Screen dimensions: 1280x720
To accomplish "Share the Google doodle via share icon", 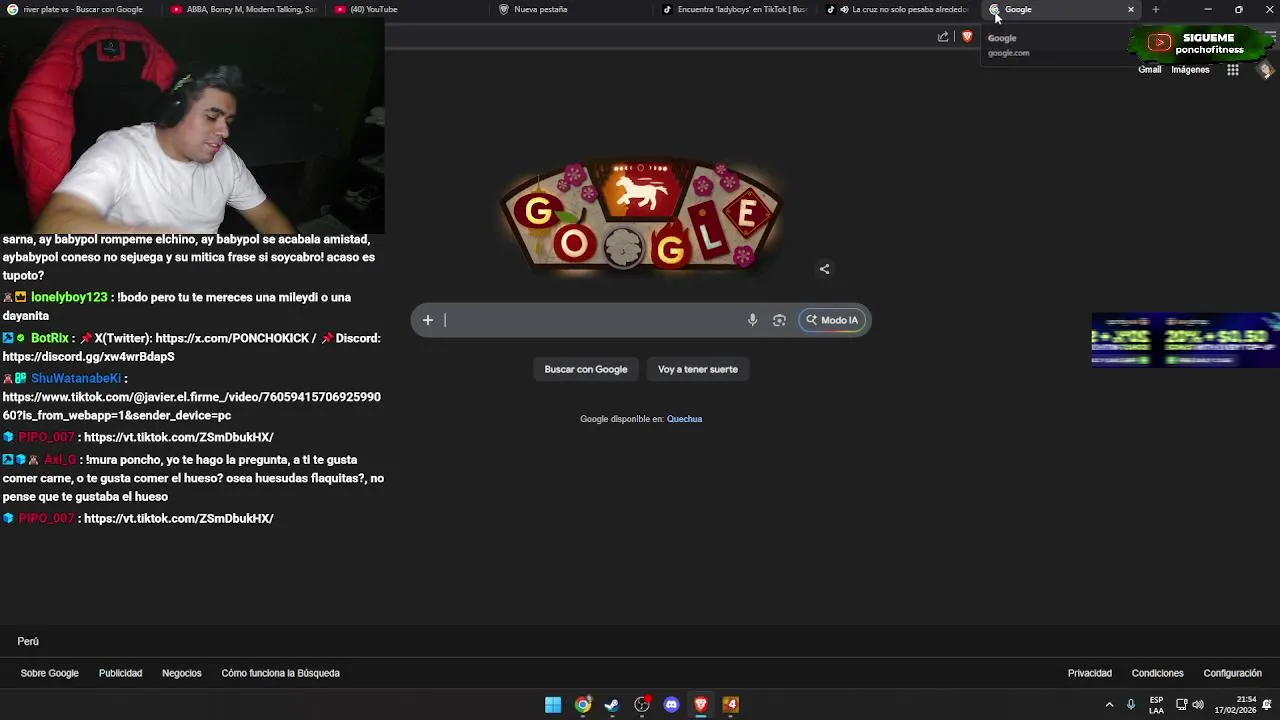I will coord(824,269).
